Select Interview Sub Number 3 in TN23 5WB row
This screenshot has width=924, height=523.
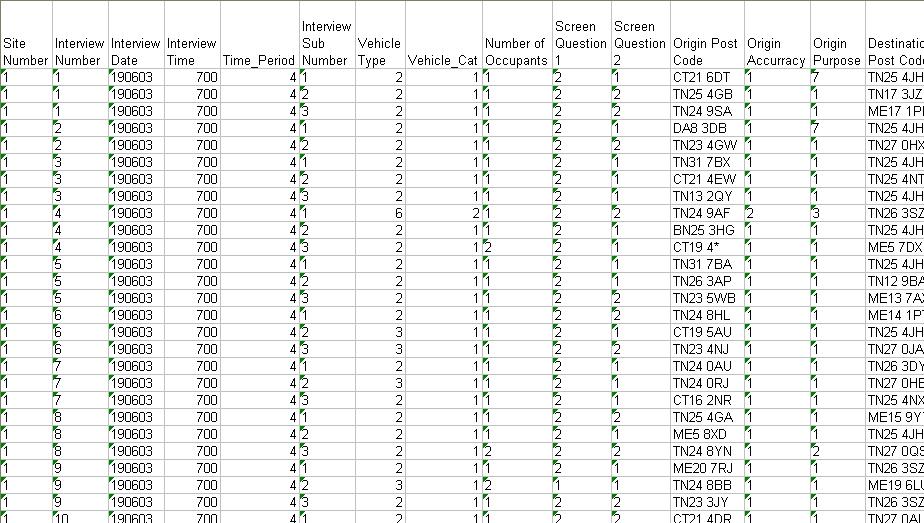[x=327, y=299]
